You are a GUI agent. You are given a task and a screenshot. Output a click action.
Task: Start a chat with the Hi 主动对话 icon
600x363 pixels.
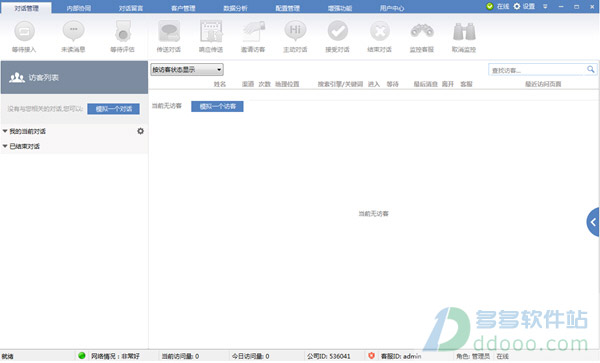click(295, 31)
